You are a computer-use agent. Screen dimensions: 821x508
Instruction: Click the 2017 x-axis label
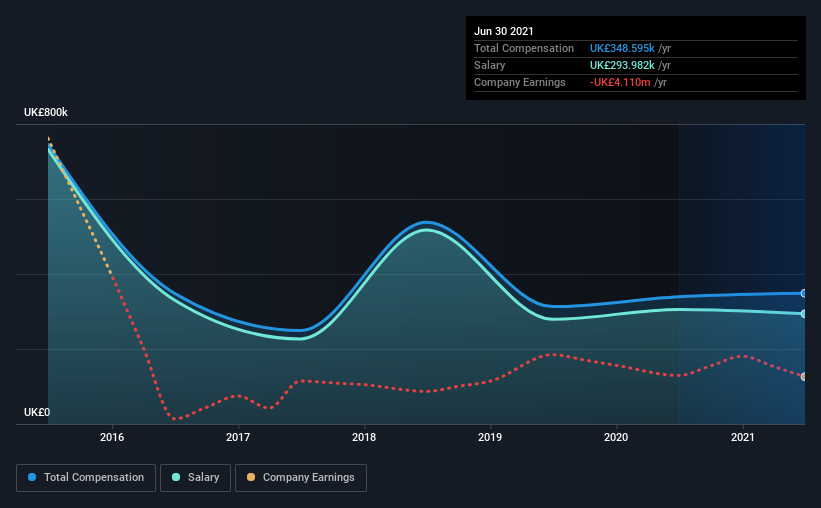pos(238,437)
